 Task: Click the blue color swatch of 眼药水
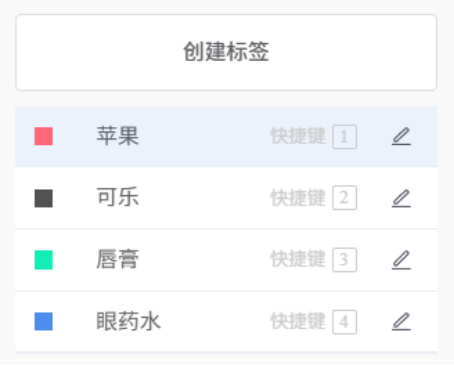tap(44, 321)
